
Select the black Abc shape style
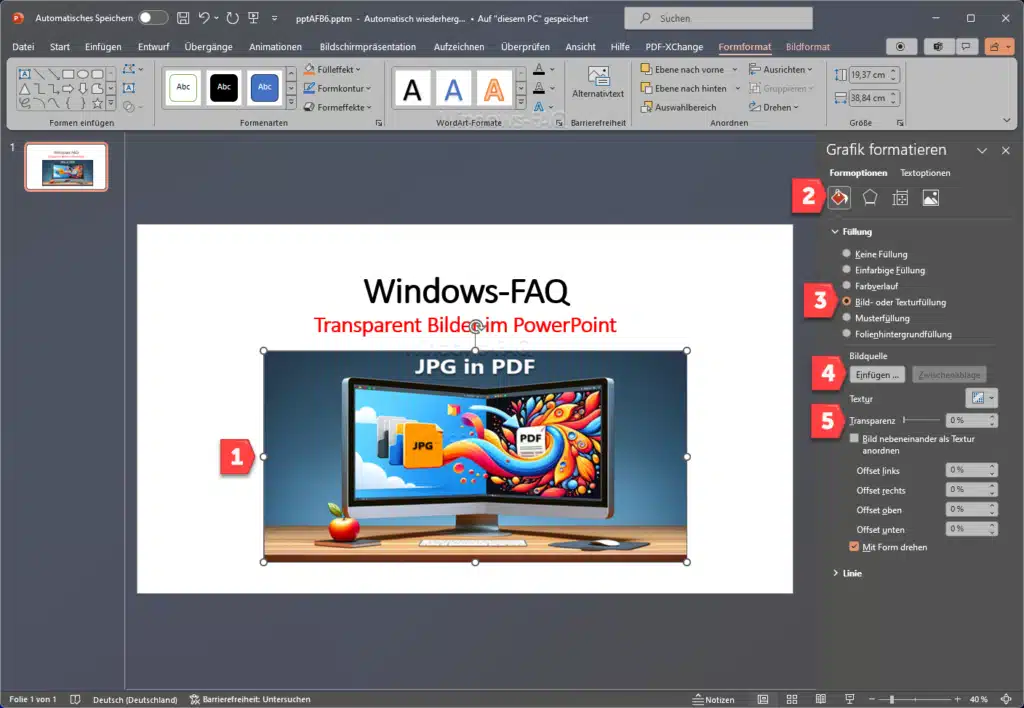pos(224,88)
